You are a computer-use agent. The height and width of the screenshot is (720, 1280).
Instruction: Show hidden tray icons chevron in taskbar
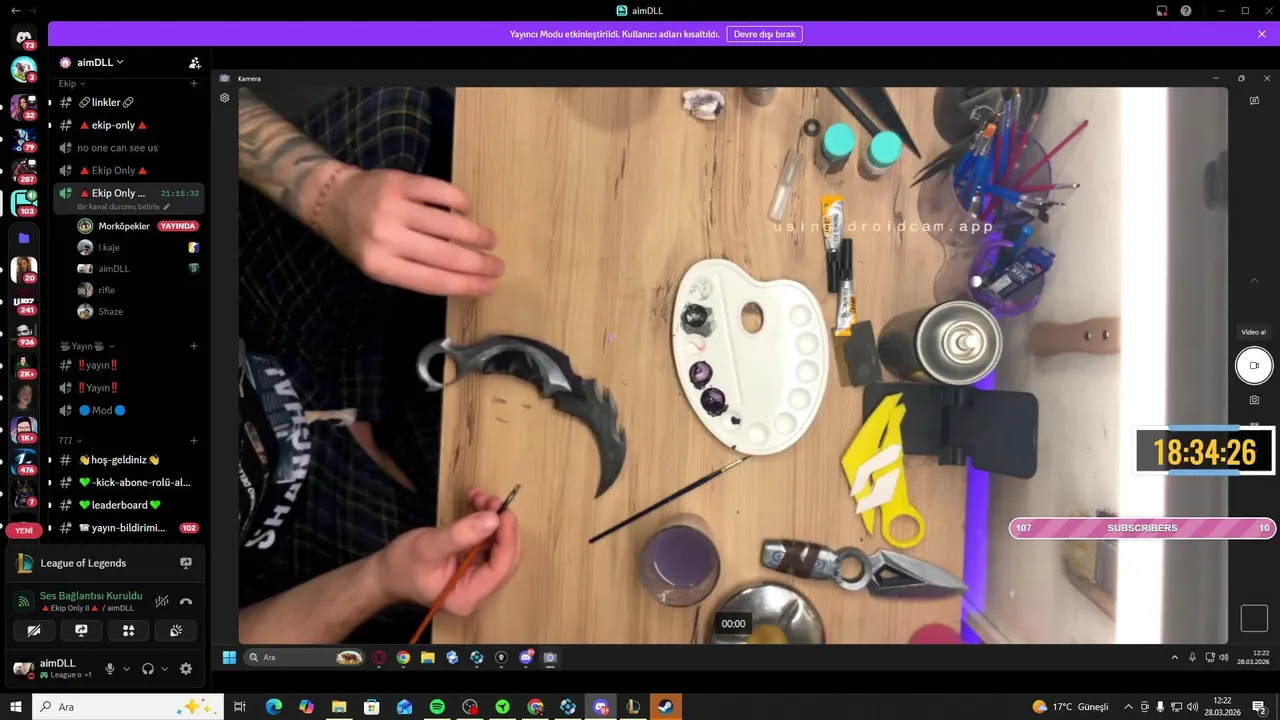pos(1129,707)
